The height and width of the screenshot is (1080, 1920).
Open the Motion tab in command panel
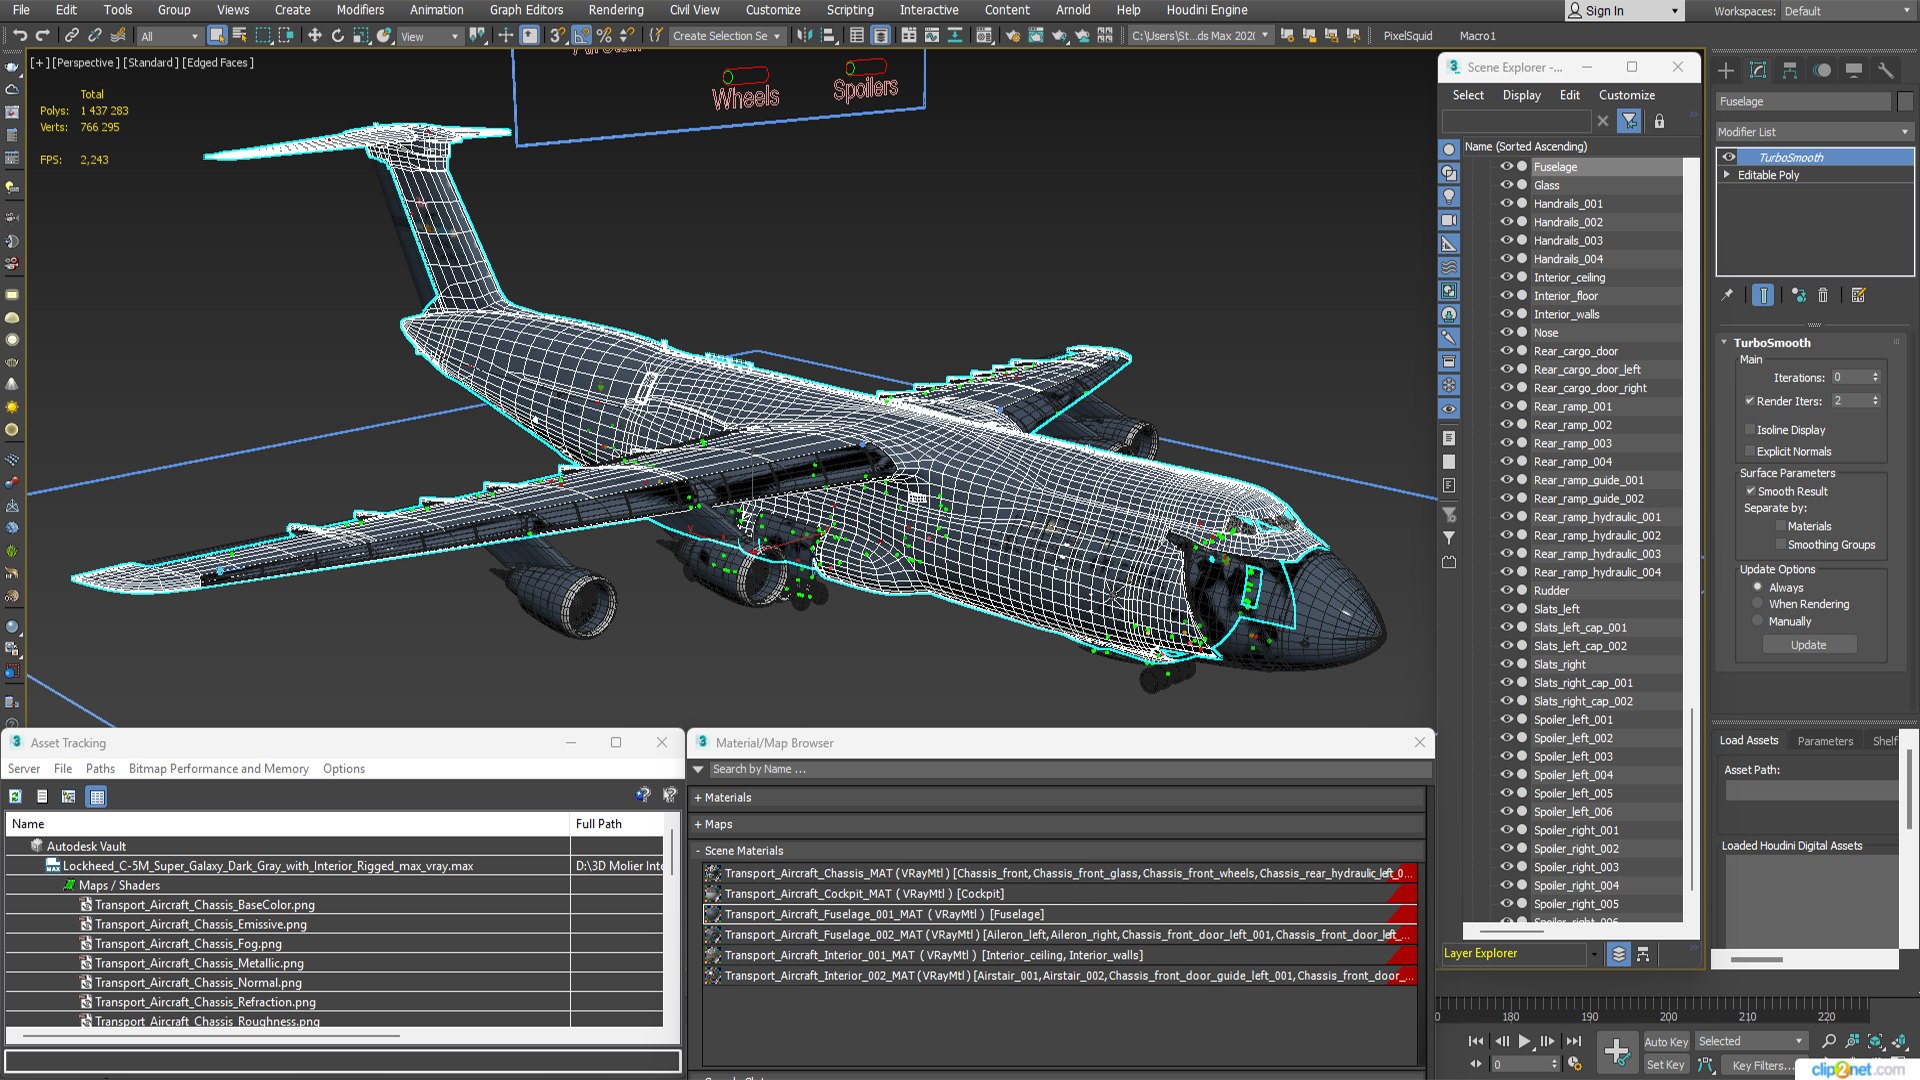(1822, 70)
